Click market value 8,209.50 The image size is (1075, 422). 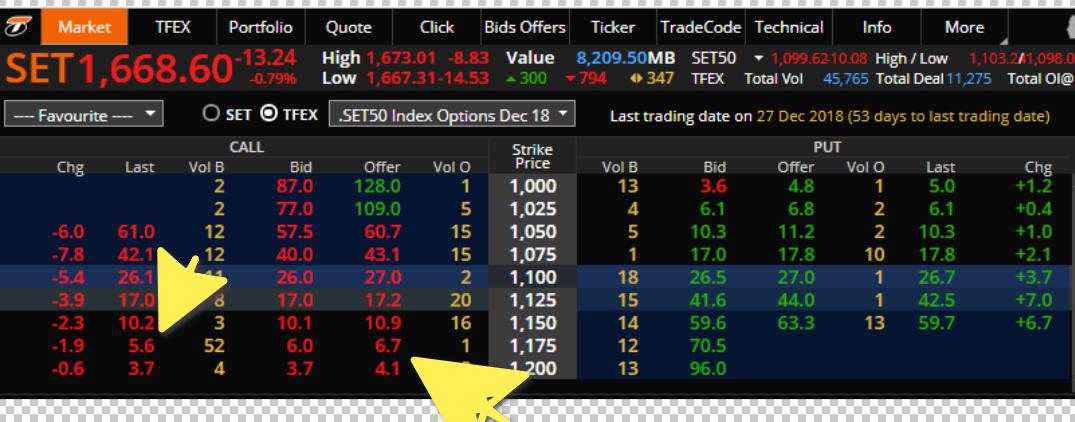click(612, 58)
